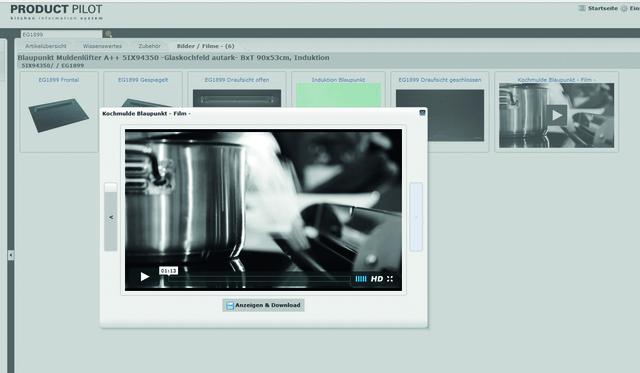Go to next media with right arrow
This screenshot has width=640, height=373.
pos(416,217)
